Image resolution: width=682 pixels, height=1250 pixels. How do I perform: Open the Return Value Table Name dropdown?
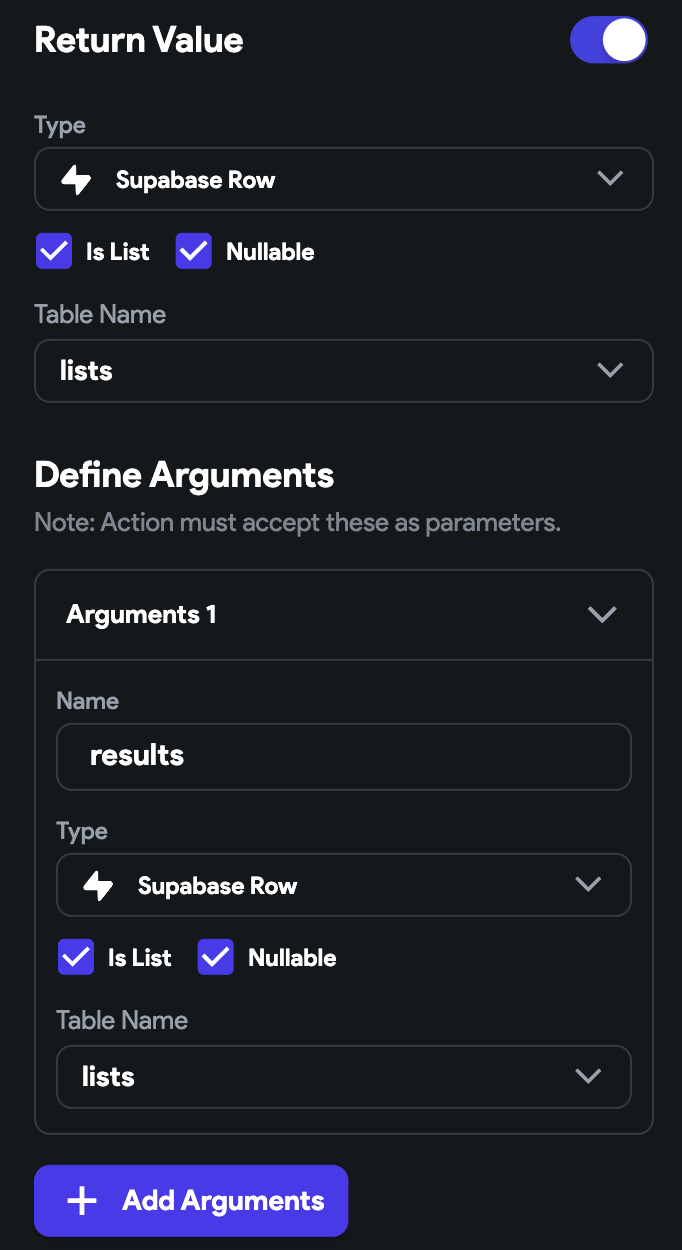pyautogui.click(x=344, y=371)
